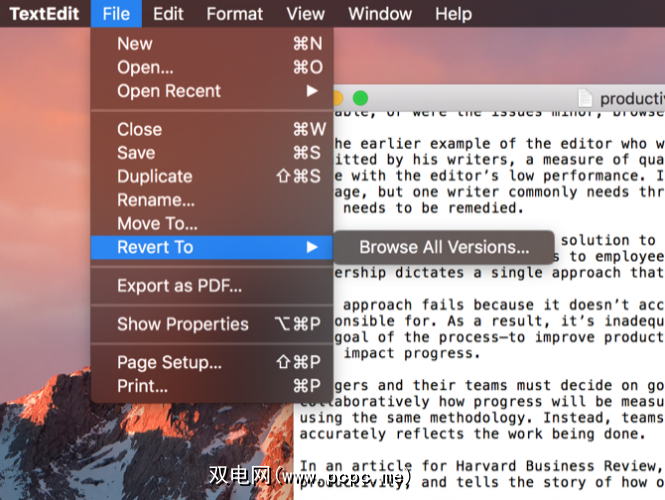The width and height of the screenshot is (665, 500).
Task: Choose Move To... in the File menu
Action: click(212, 223)
